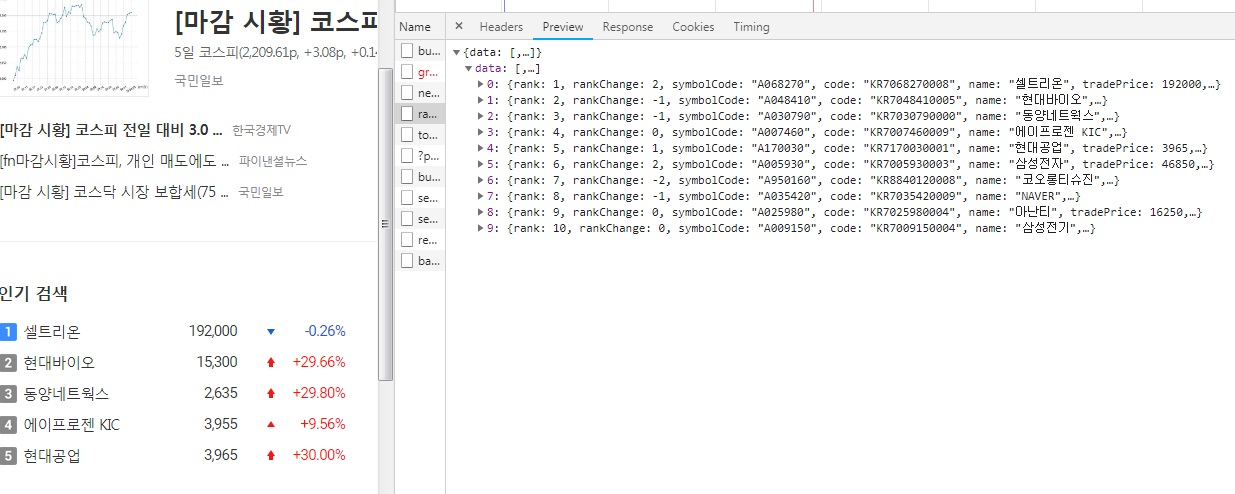Click the 파이낸셜뉴스 source label
The width and height of the screenshot is (1235, 494).
click(x=273, y=160)
